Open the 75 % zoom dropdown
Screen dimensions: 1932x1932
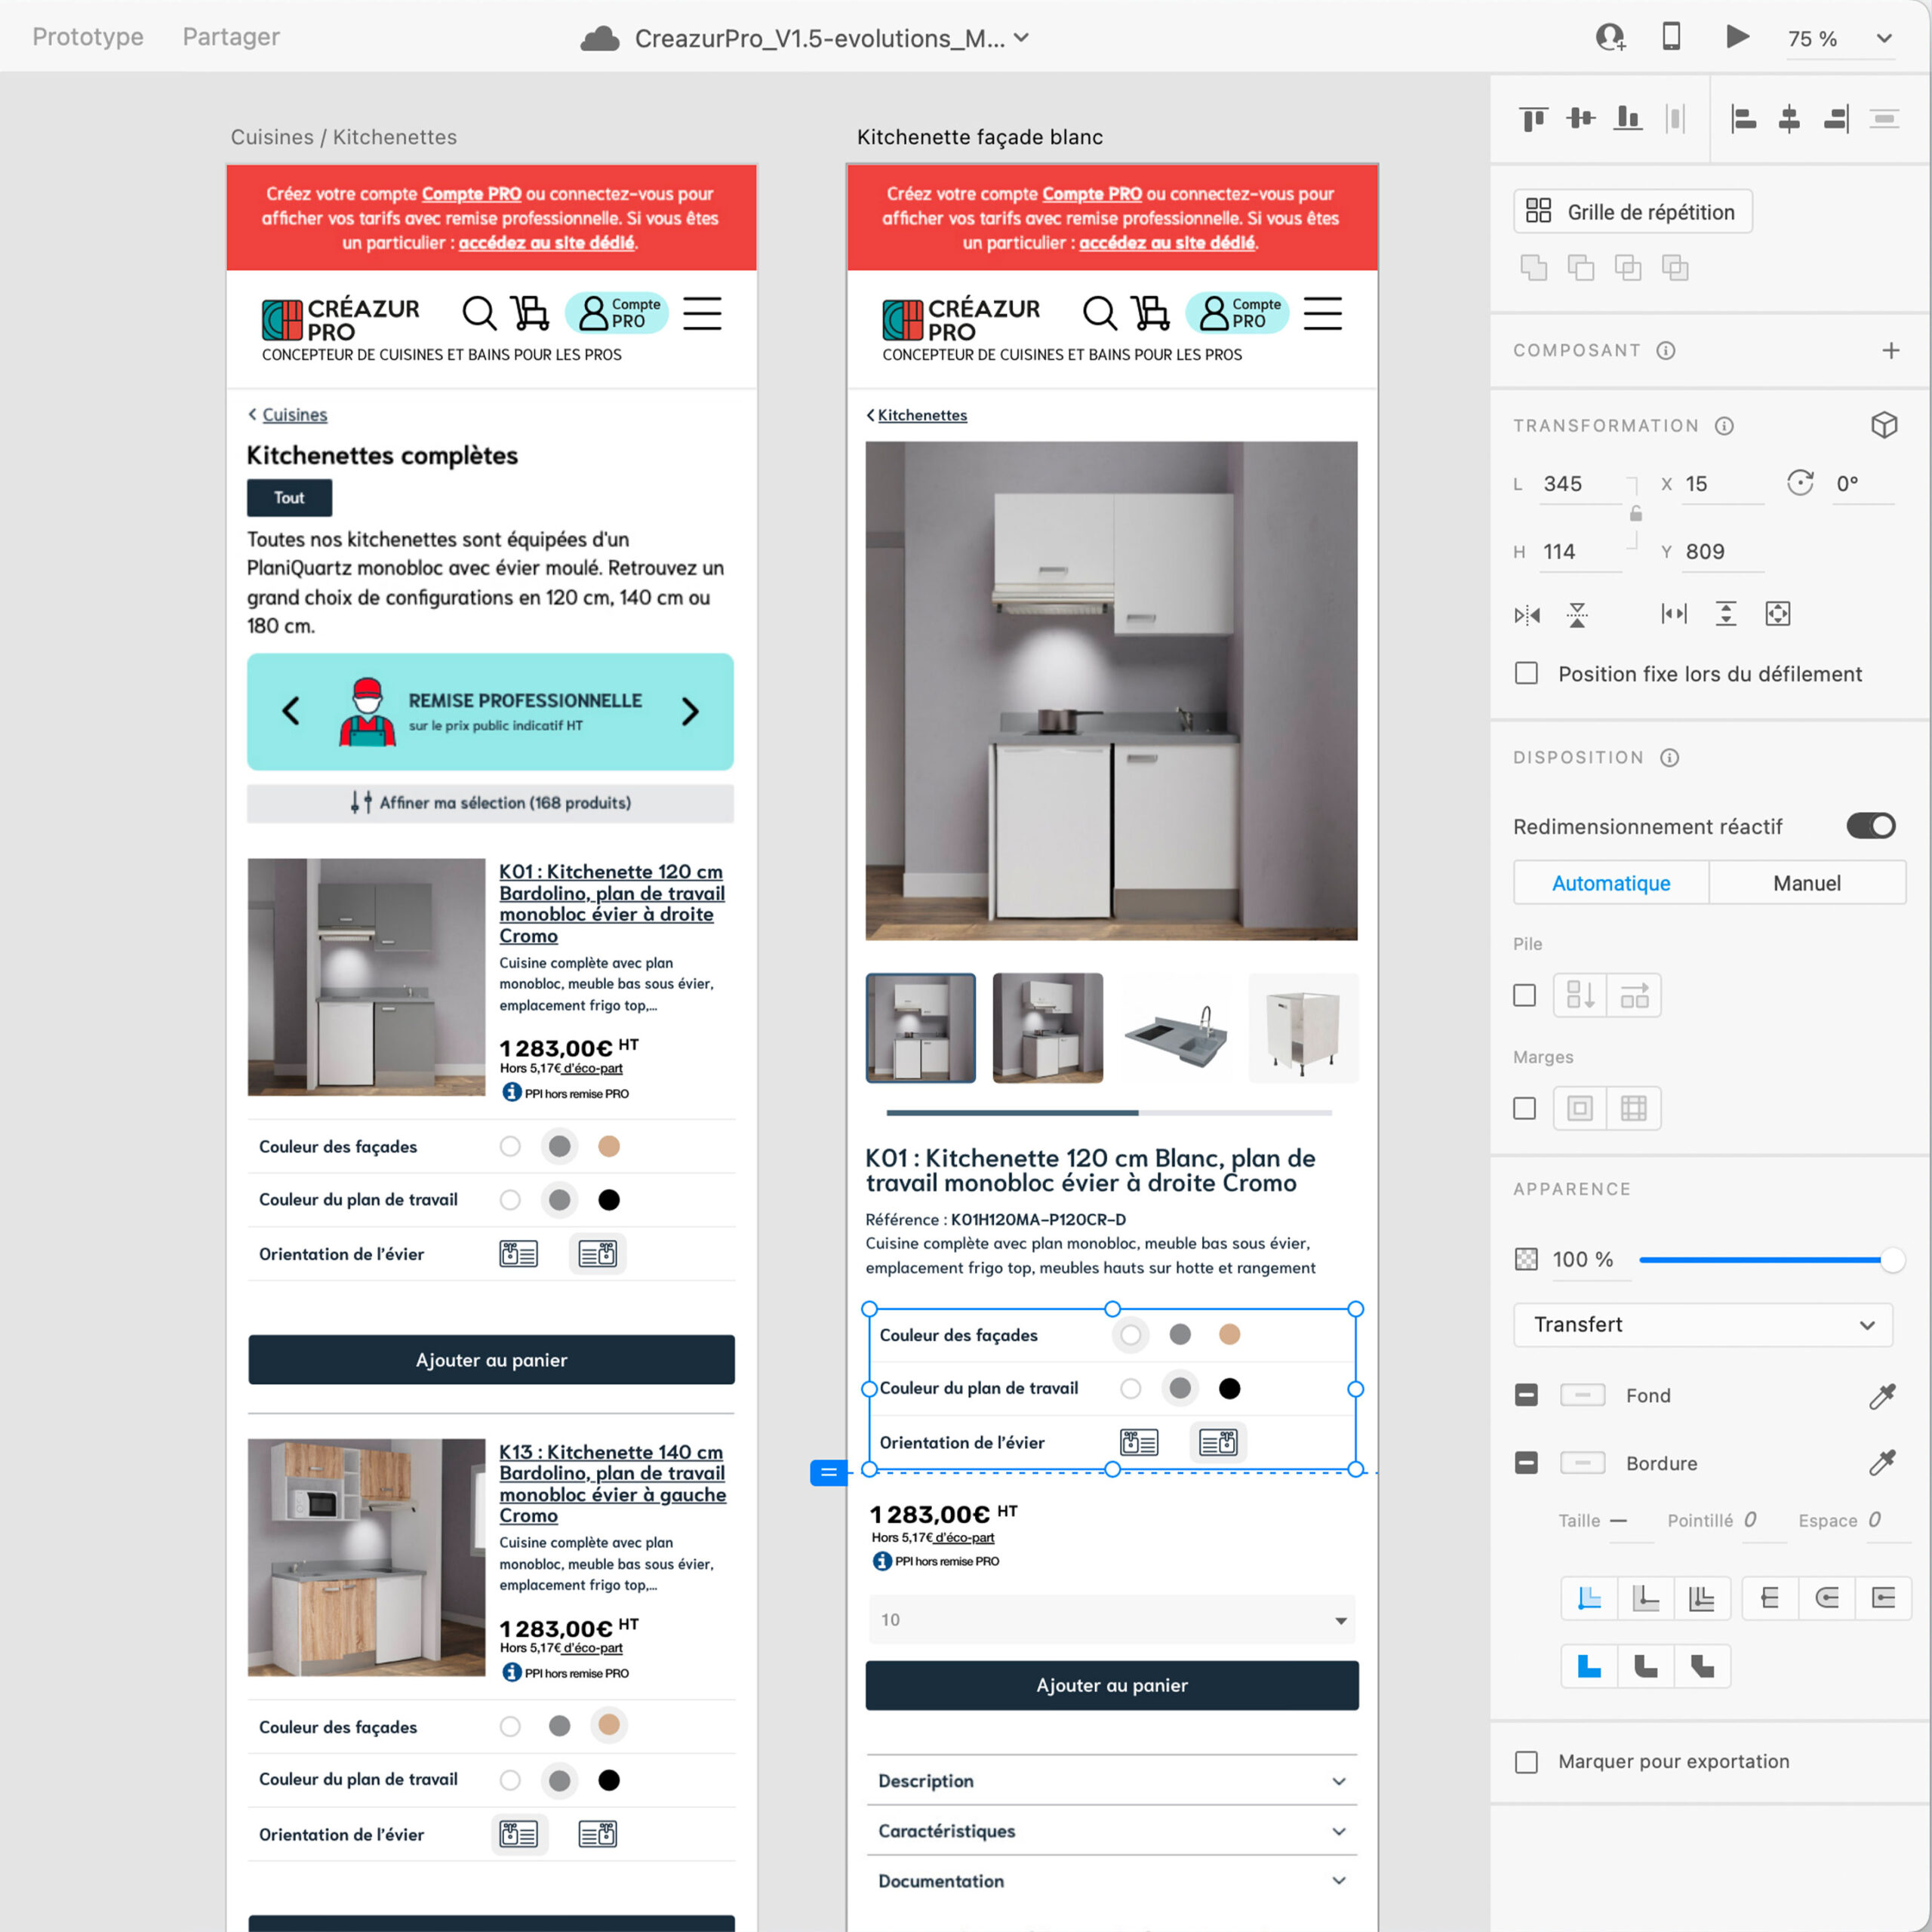(1884, 38)
